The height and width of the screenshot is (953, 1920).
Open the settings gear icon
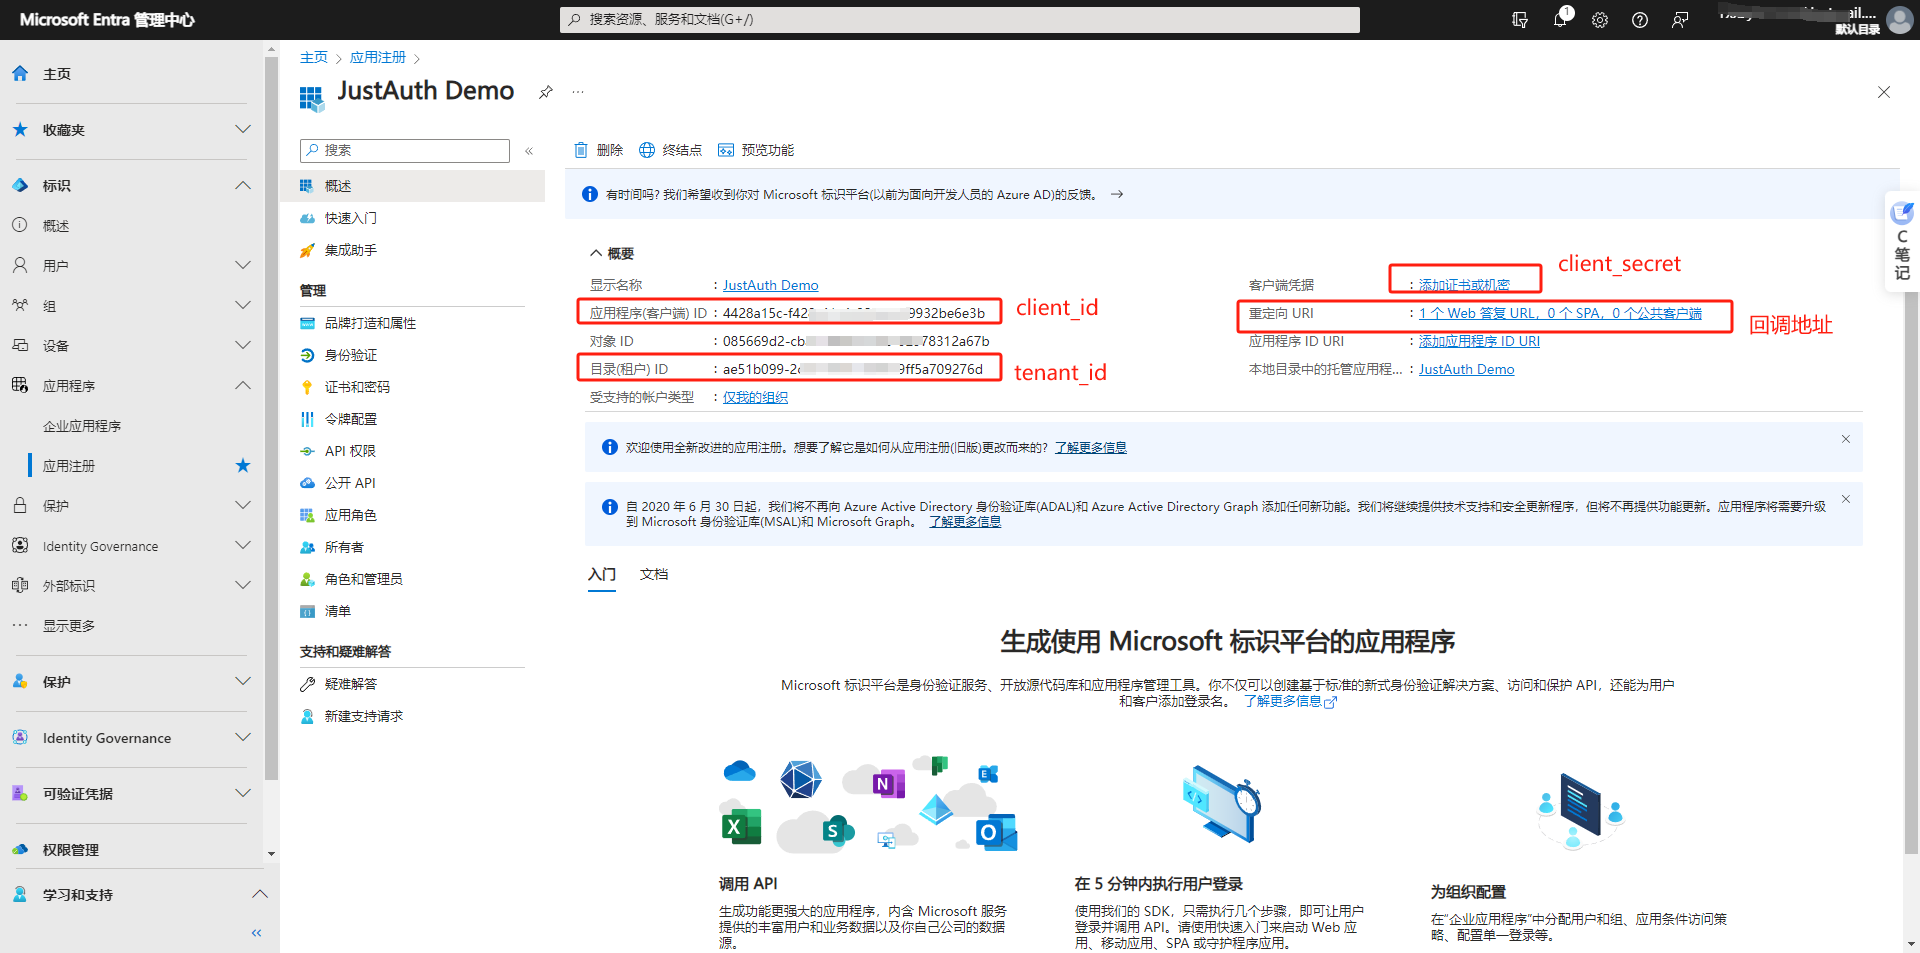(x=1600, y=20)
